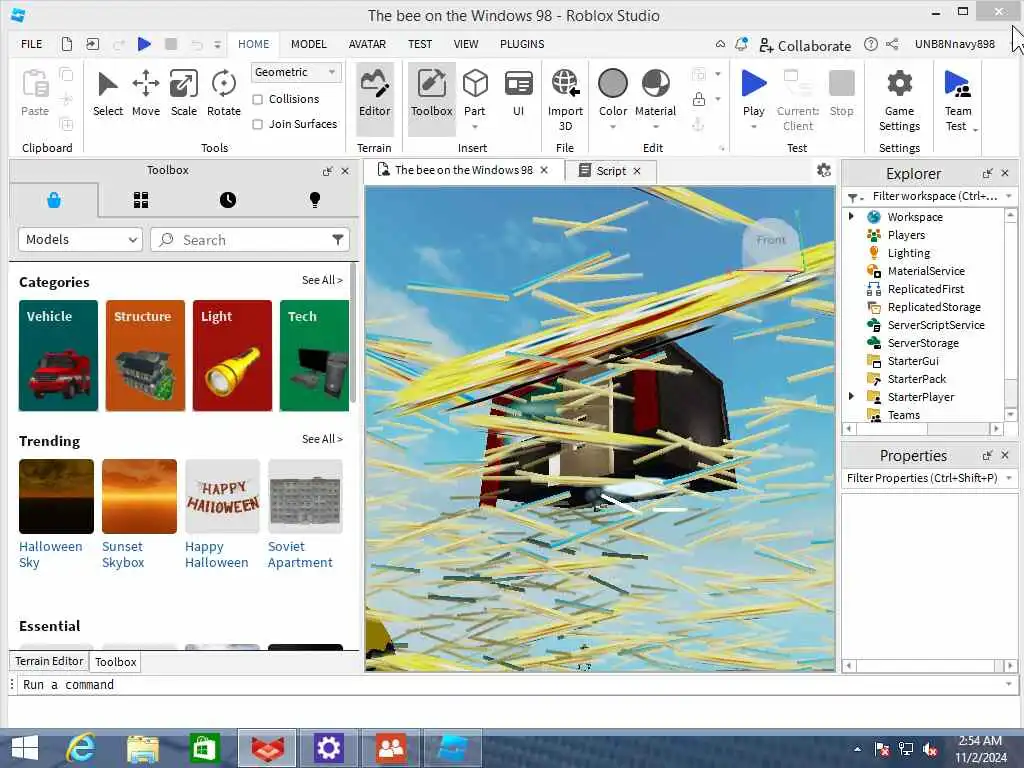Click the notifications bell icon
1024x768 pixels.
[x=741, y=44]
